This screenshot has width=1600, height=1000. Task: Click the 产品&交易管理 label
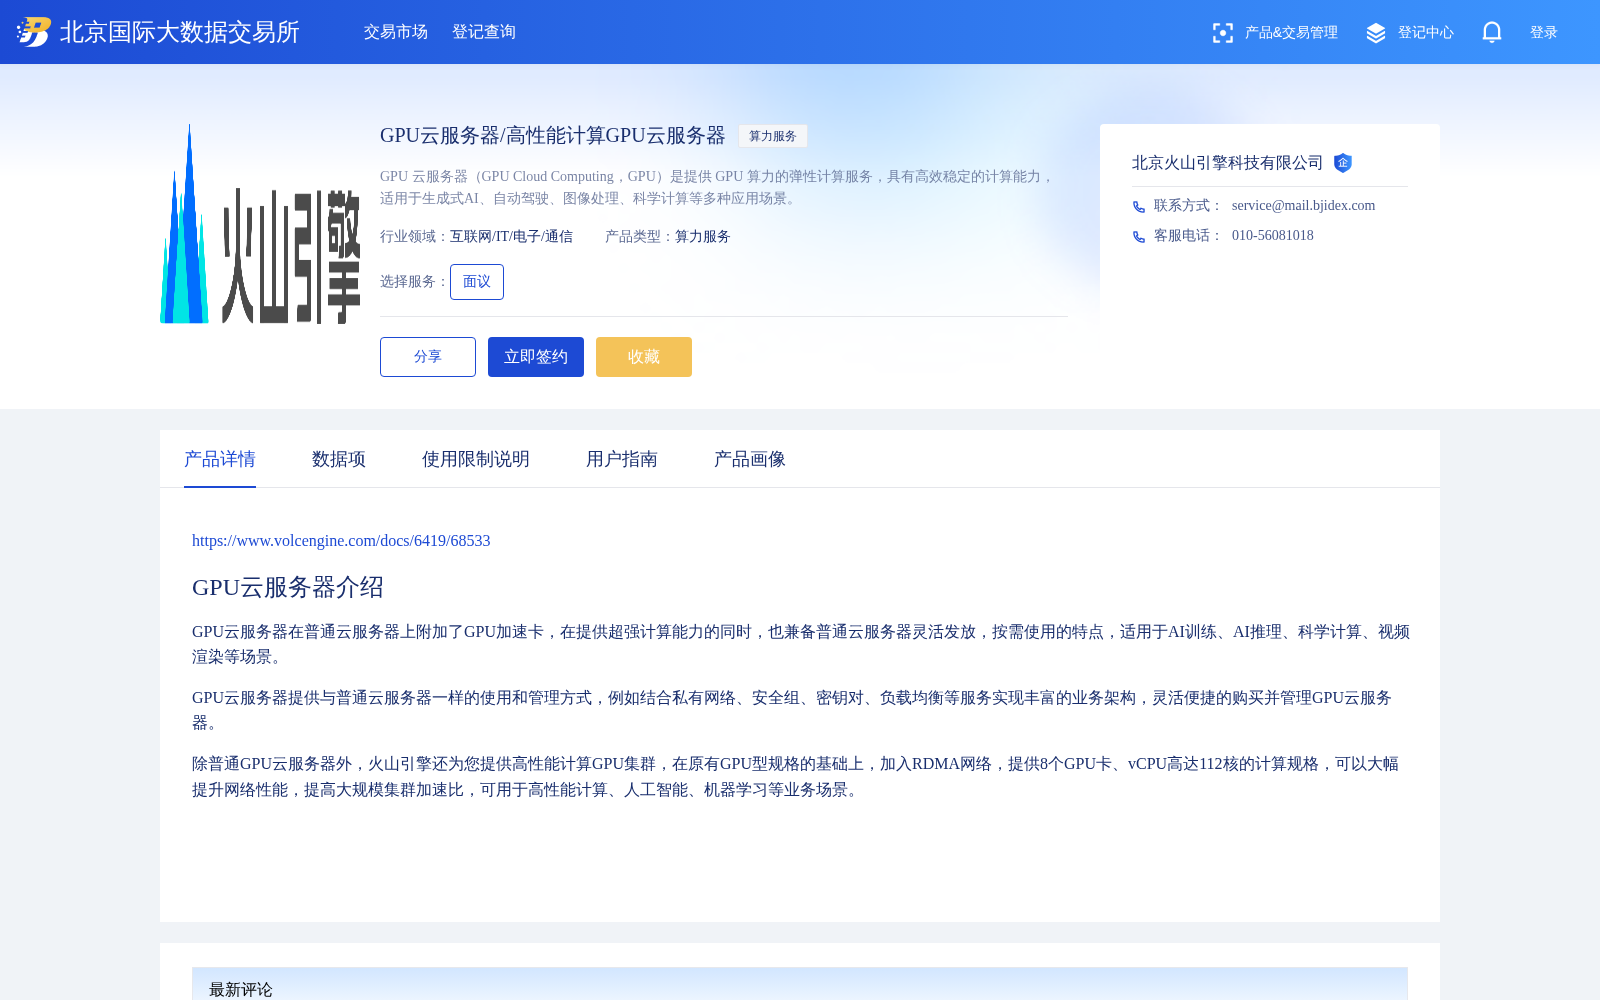click(1291, 33)
